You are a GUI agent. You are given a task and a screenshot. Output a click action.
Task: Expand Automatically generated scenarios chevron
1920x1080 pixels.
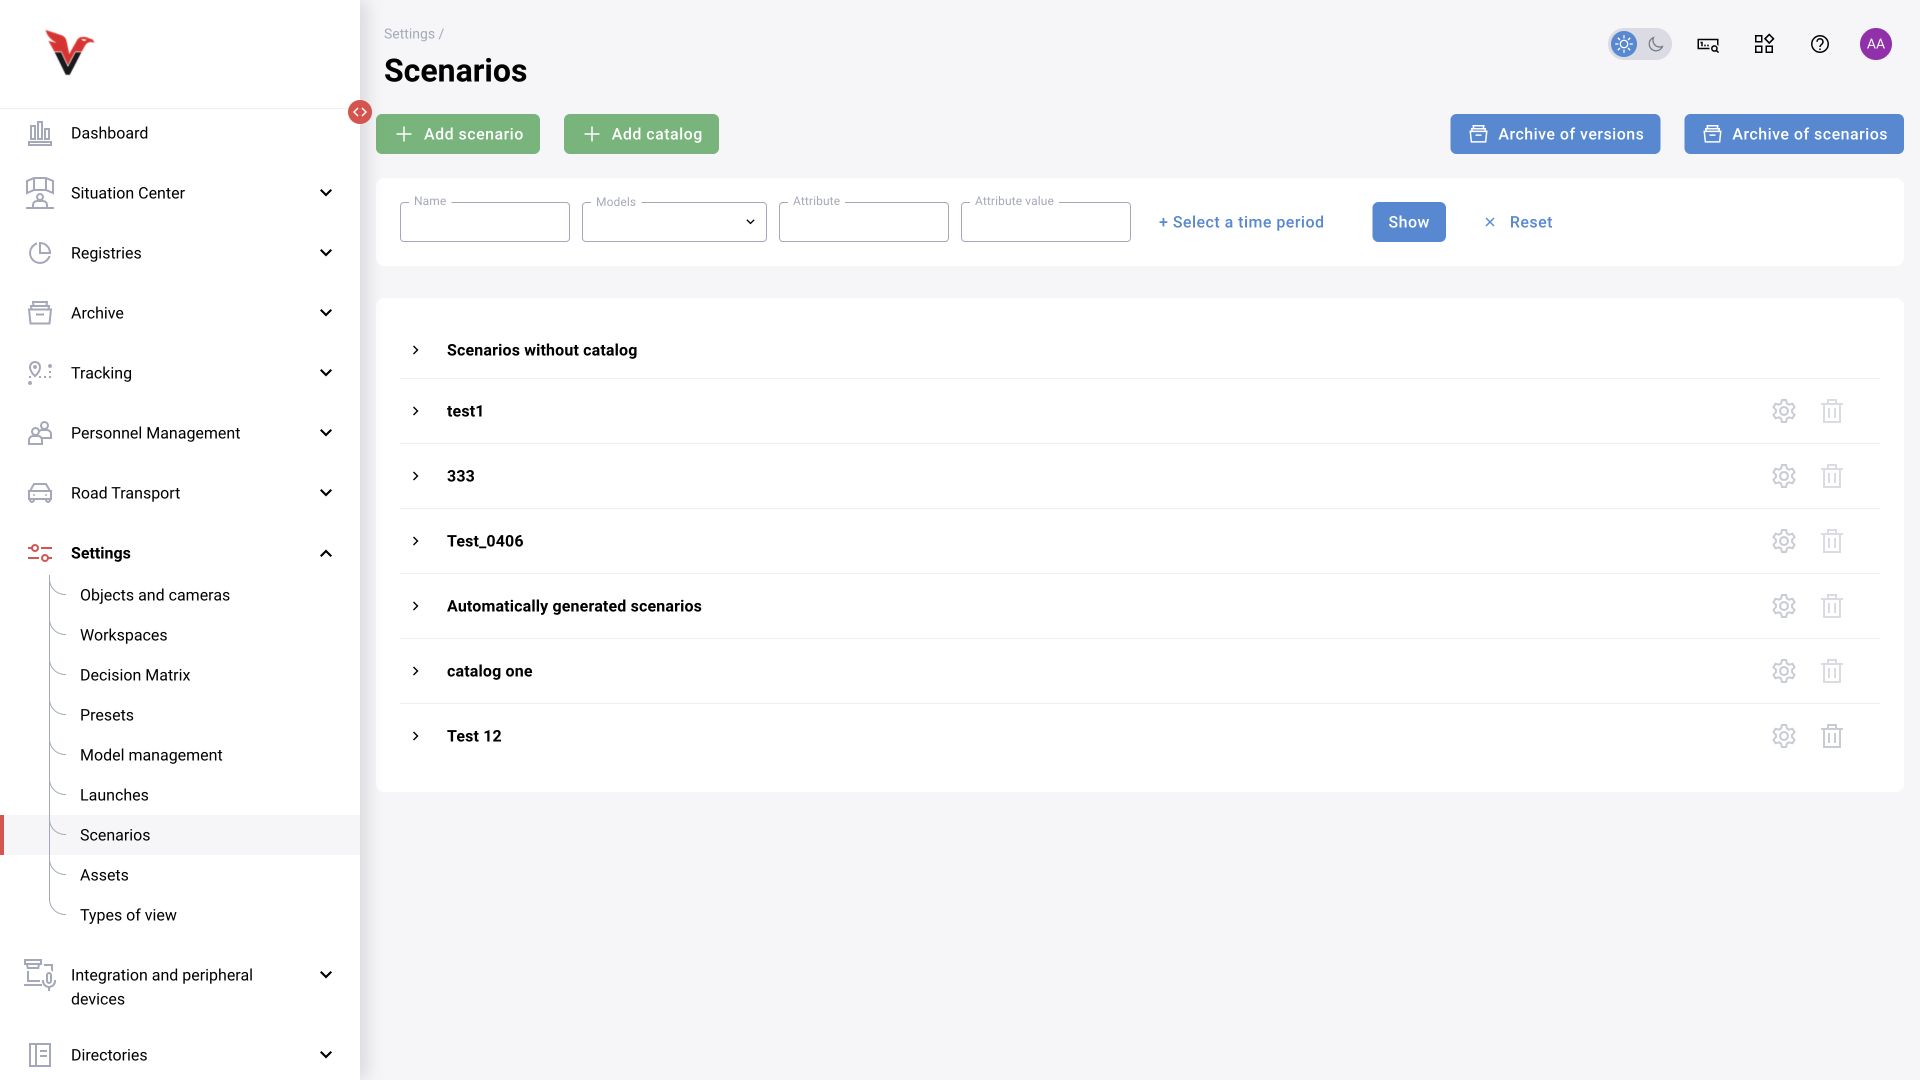416,606
